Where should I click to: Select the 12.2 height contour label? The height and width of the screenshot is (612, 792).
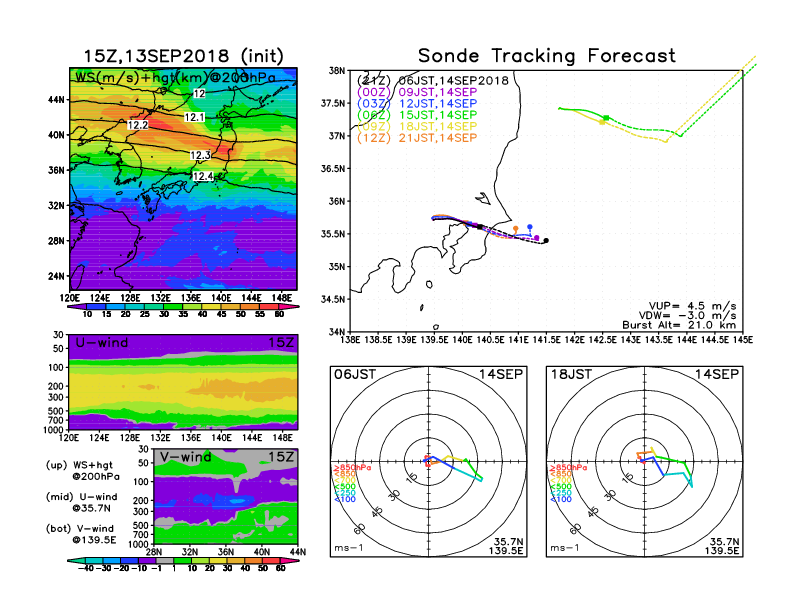coord(138,125)
